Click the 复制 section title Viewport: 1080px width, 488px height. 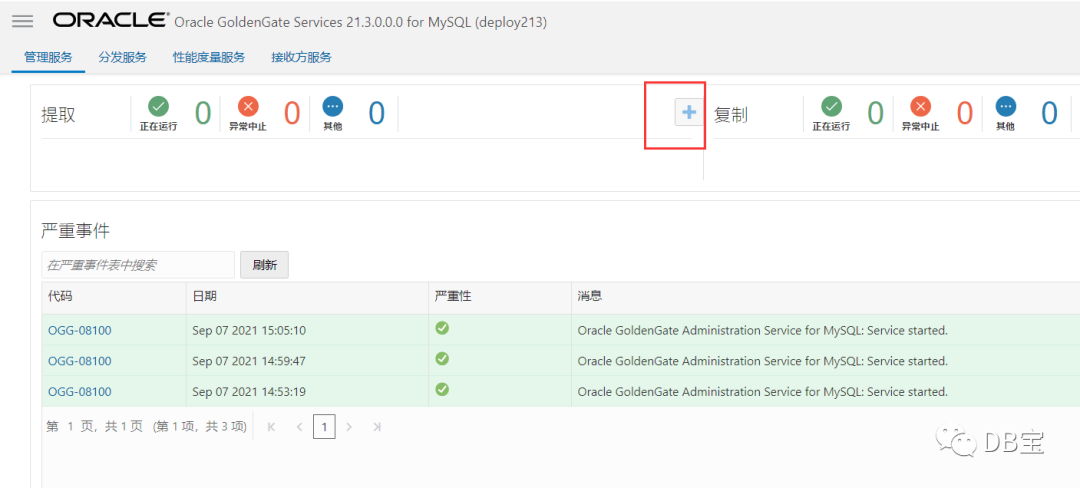pos(731,114)
